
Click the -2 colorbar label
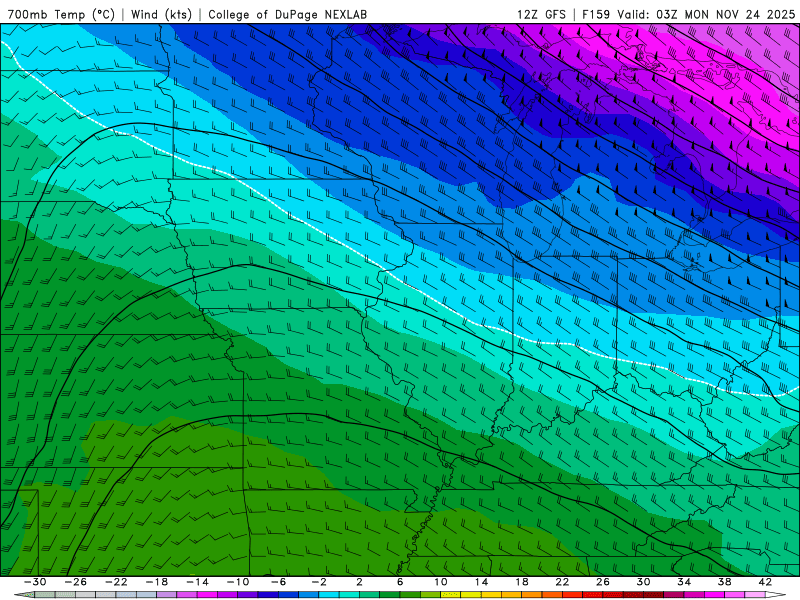[x=319, y=582]
